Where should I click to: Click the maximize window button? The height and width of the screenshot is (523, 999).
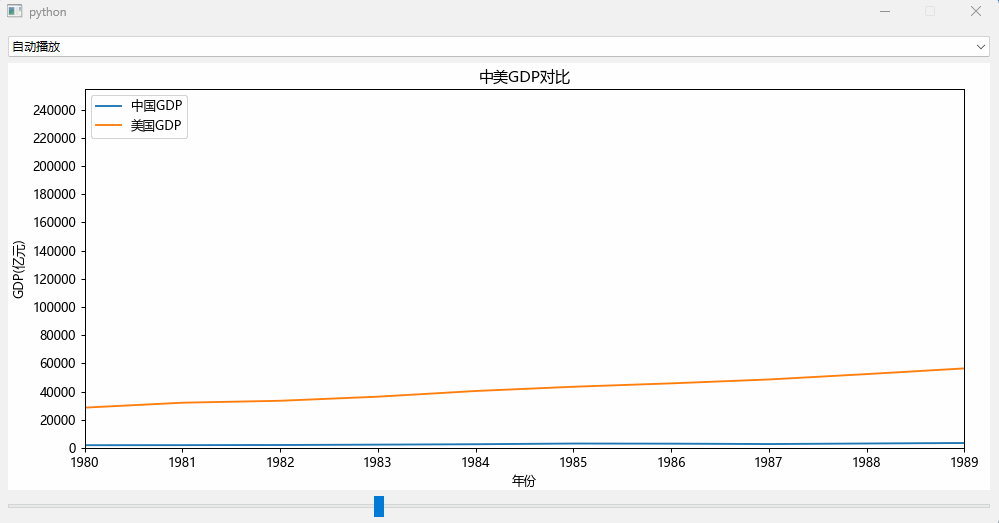pyautogui.click(x=930, y=12)
